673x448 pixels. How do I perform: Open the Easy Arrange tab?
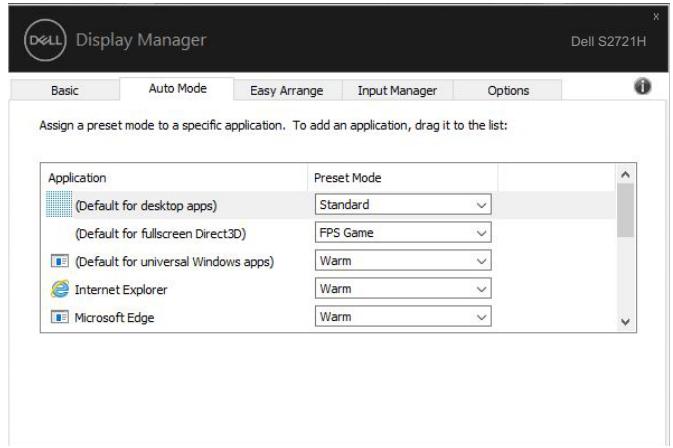(x=287, y=91)
